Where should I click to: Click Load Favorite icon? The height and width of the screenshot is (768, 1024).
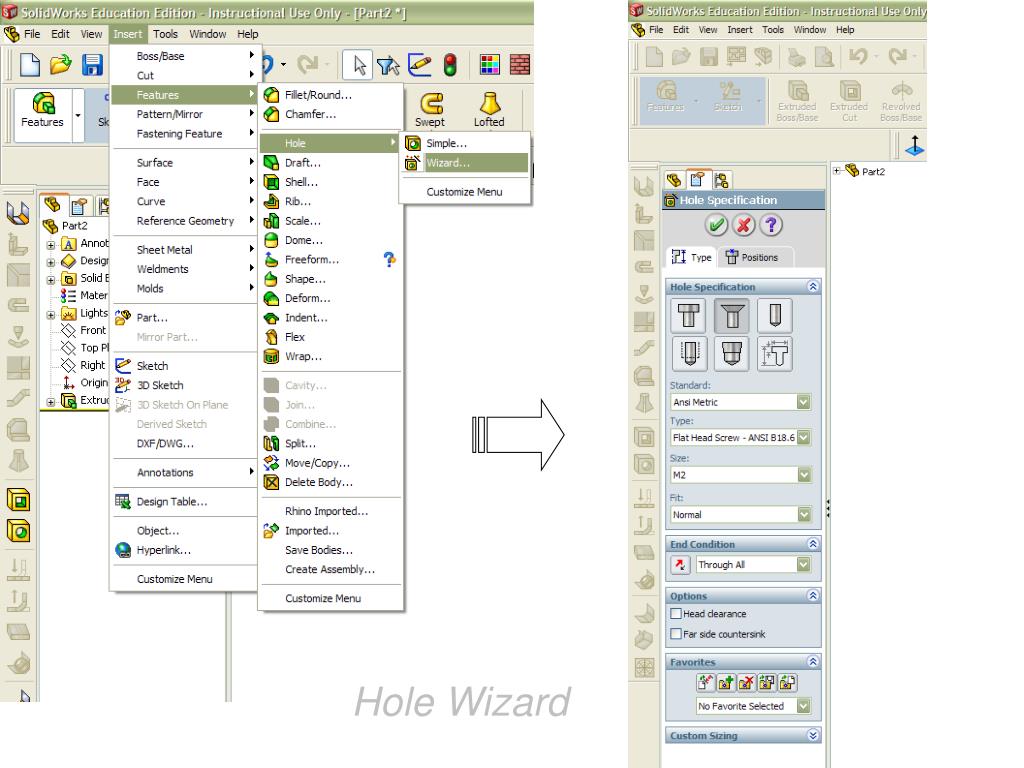(x=788, y=682)
